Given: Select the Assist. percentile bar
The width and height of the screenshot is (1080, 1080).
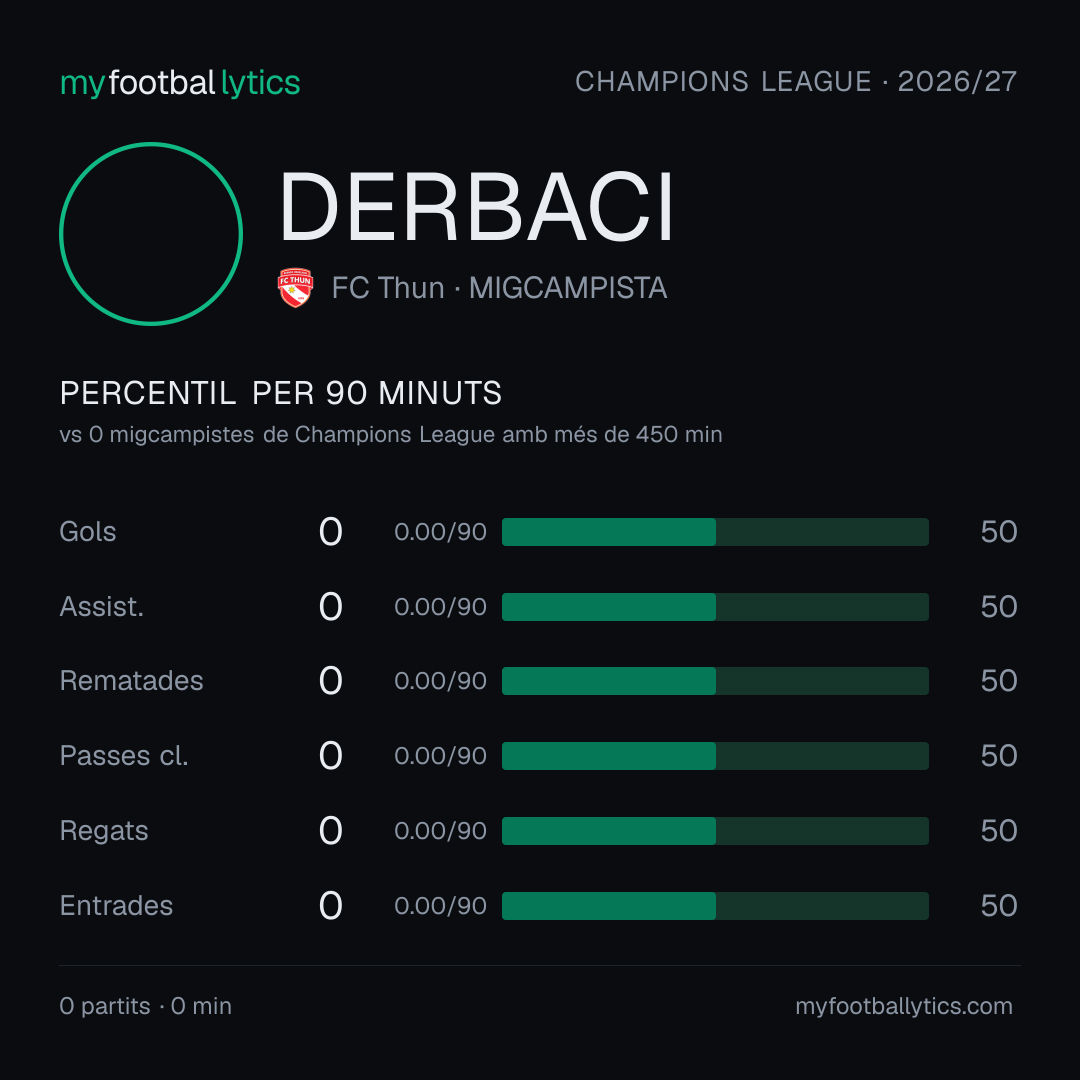Looking at the screenshot, I should click(715, 607).
